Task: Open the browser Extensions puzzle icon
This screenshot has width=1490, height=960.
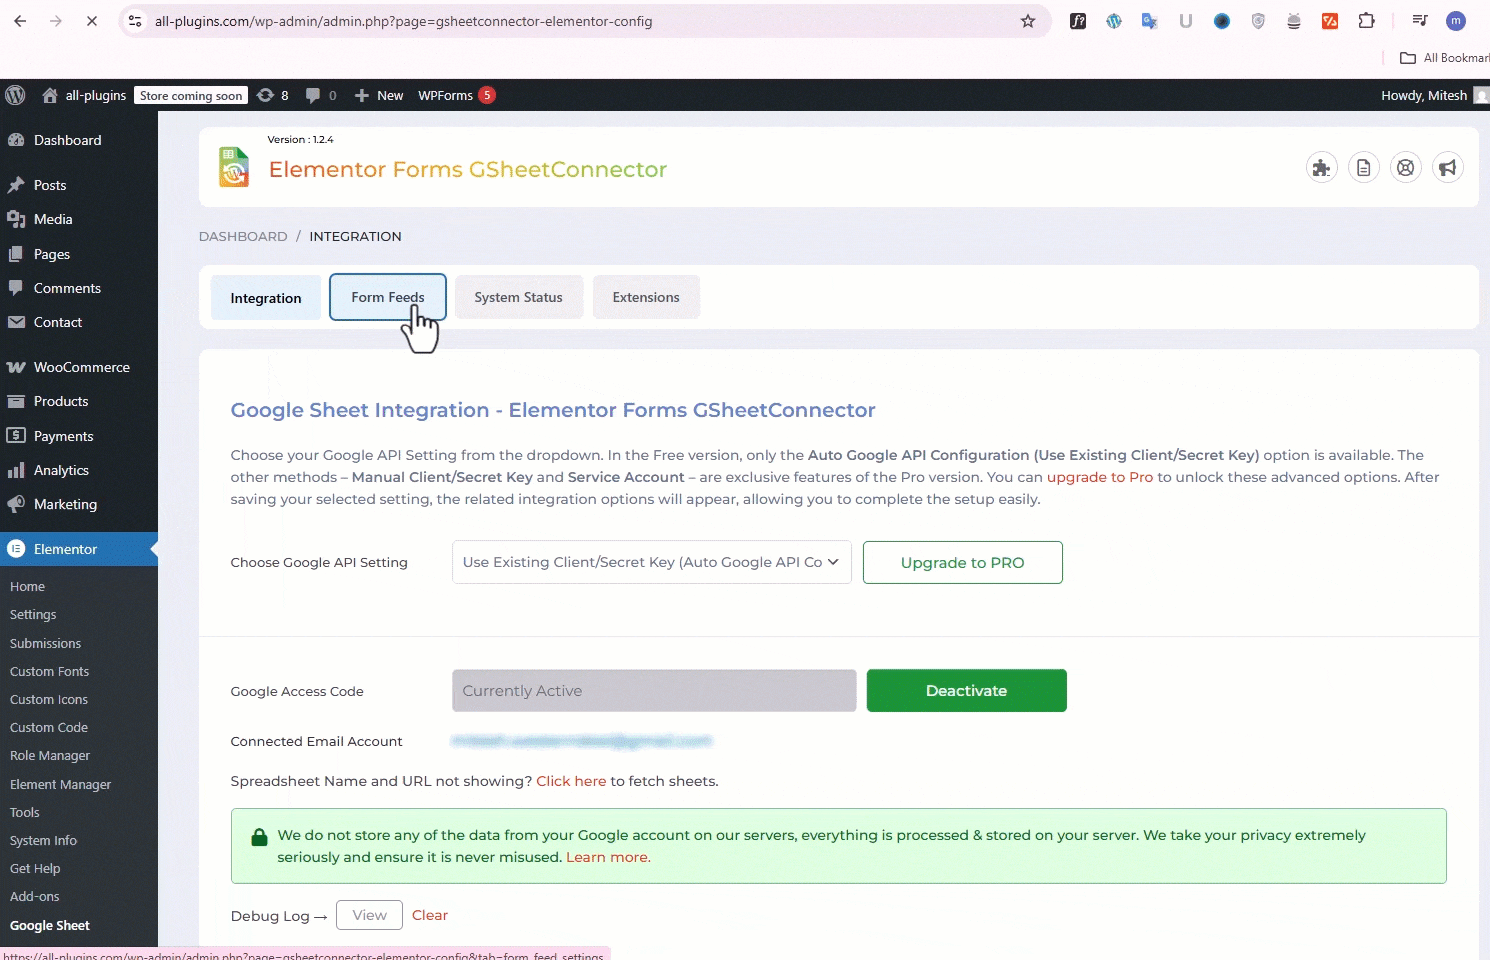Action: tap(1366, 21)
